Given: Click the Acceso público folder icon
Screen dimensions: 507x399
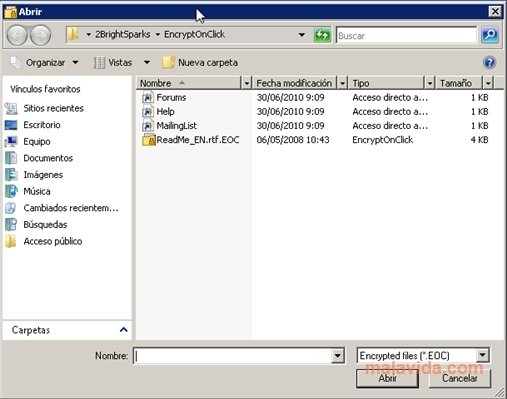Looking at the screenshot, I should (11, 241).
